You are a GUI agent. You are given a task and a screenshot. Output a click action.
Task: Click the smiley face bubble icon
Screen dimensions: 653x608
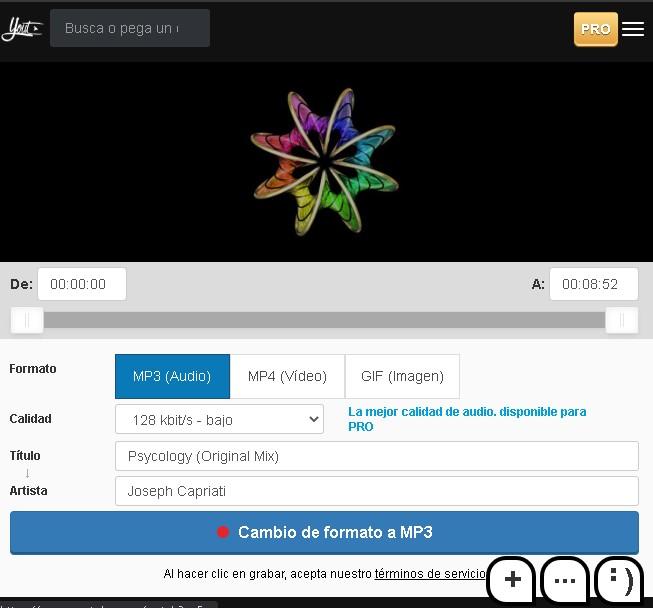coord(619,580)
